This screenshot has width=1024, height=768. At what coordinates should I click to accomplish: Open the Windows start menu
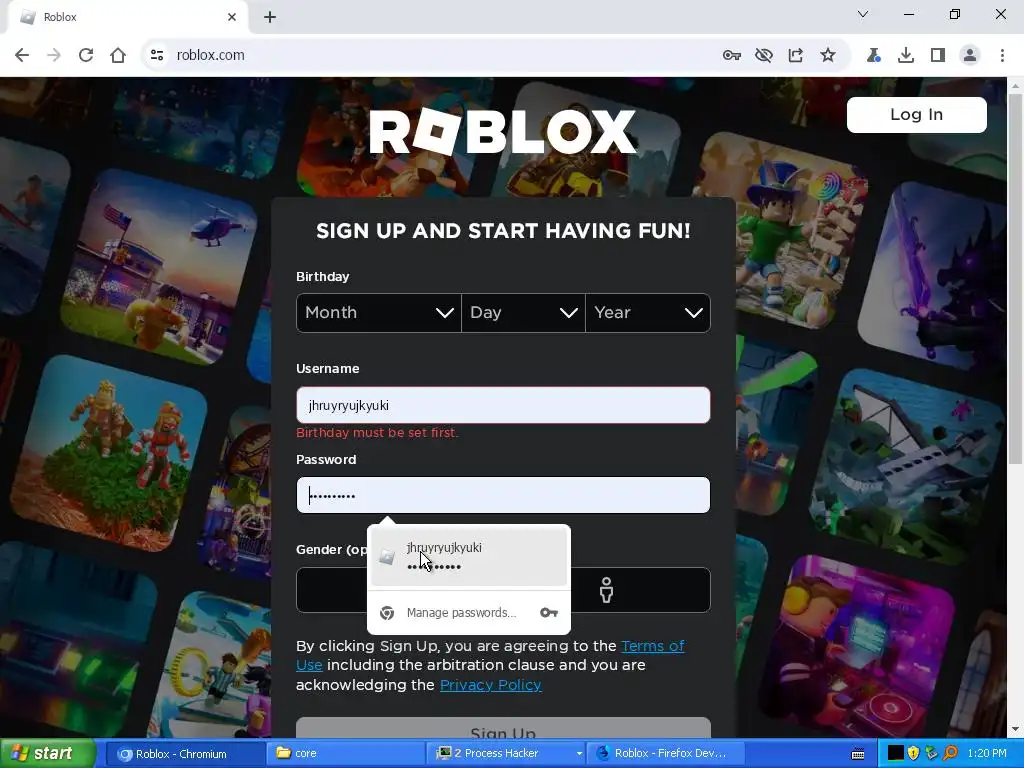click(x=47, y=754)
